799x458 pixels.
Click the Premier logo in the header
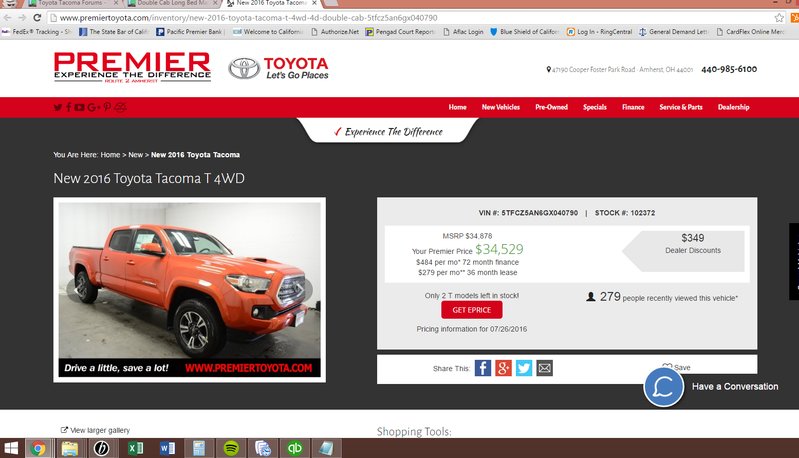tap(132, 67)
